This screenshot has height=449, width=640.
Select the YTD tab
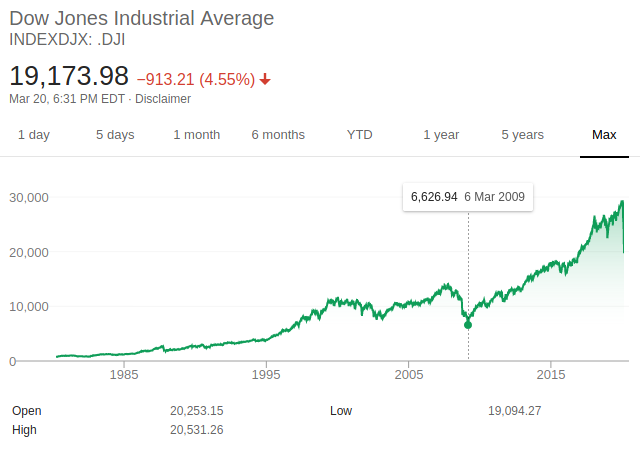(359, 135)
